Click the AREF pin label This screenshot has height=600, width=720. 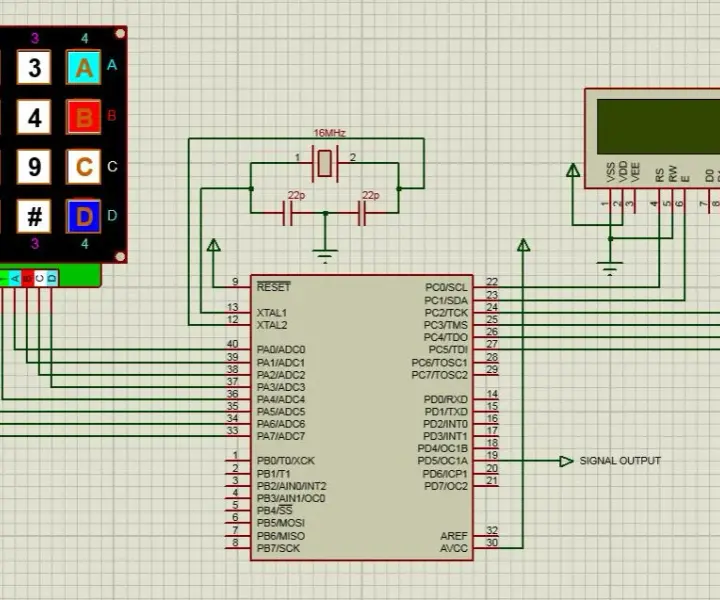tap(454, 536)
